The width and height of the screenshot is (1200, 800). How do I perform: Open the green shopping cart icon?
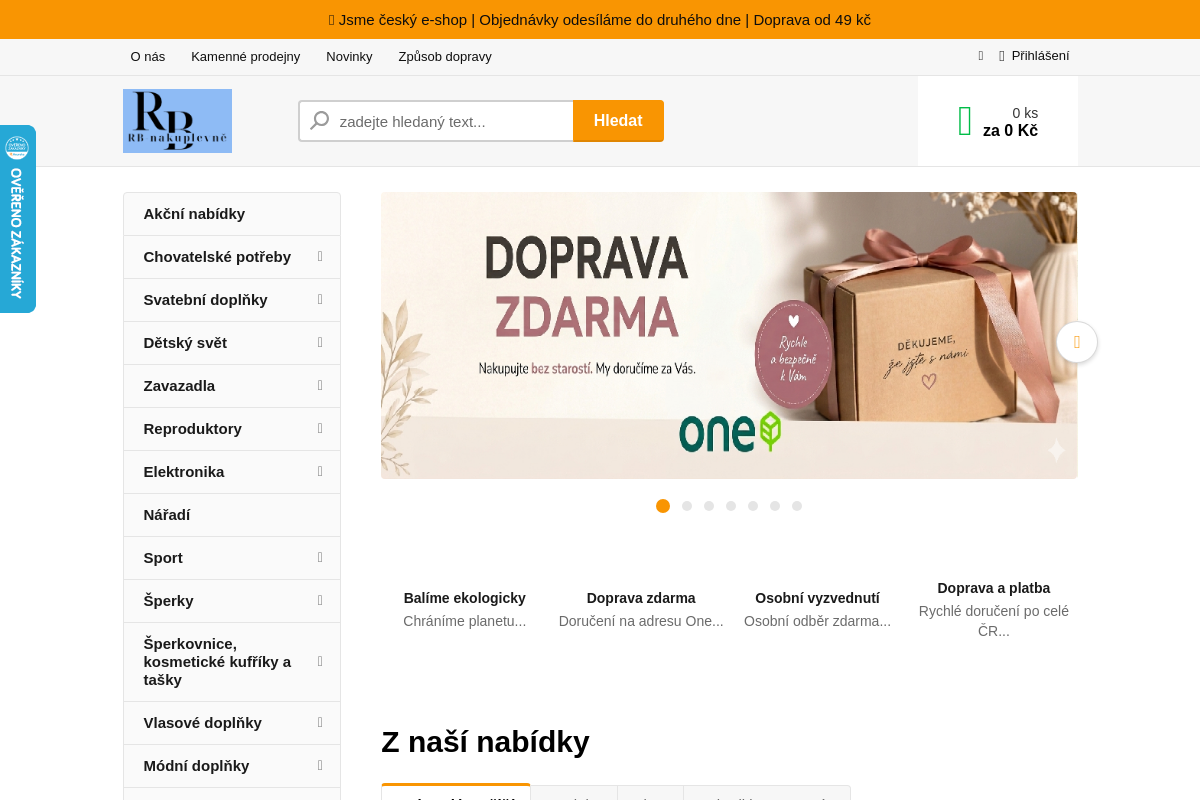(x=965, y=121)
